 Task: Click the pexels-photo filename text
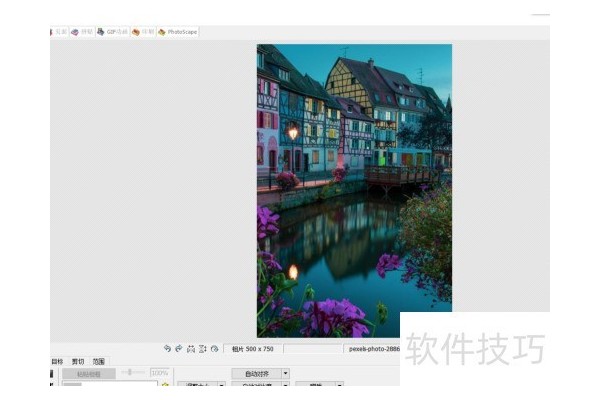tap(374, 349)
